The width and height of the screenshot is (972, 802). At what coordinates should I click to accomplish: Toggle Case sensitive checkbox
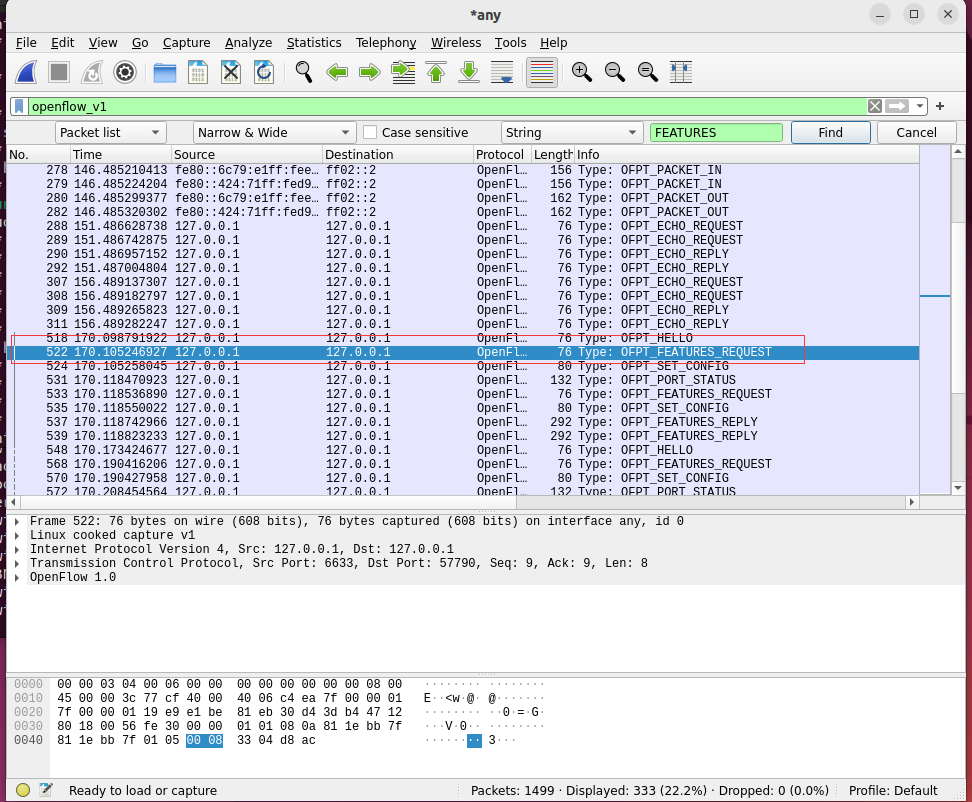coord(370,133)
